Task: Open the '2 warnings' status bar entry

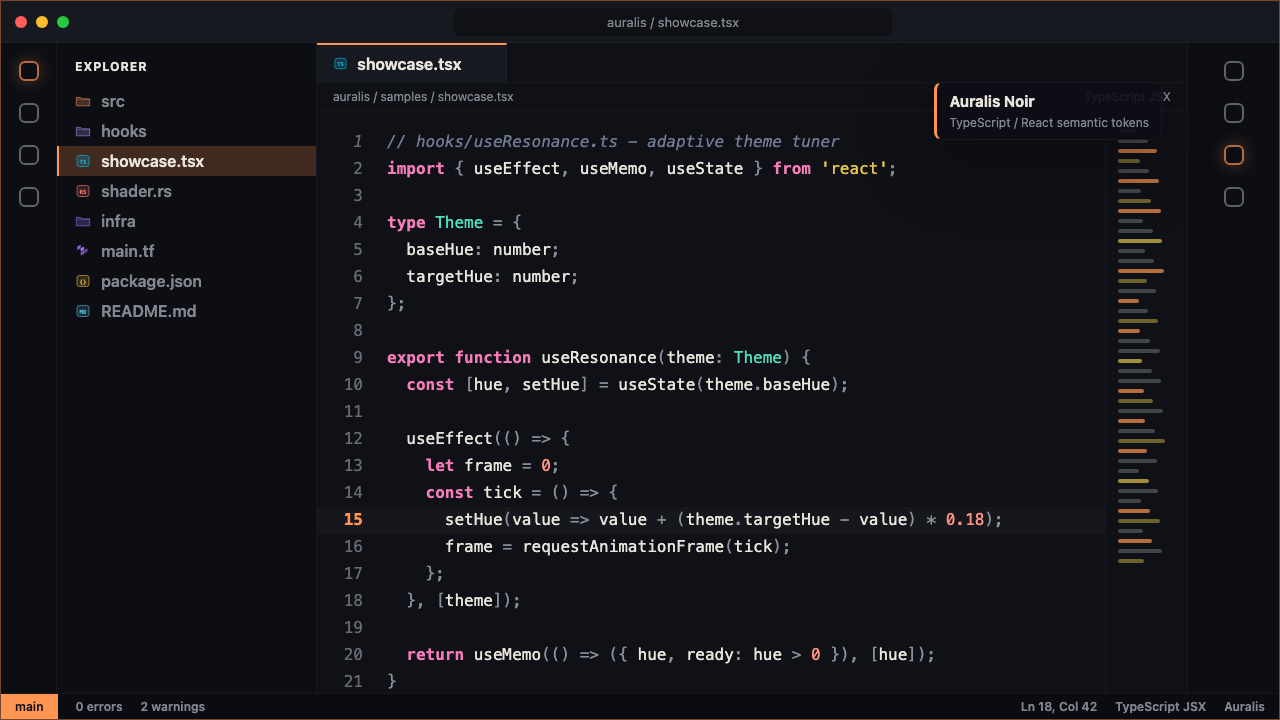Action: pyautogui.click(x=173, y=707)
